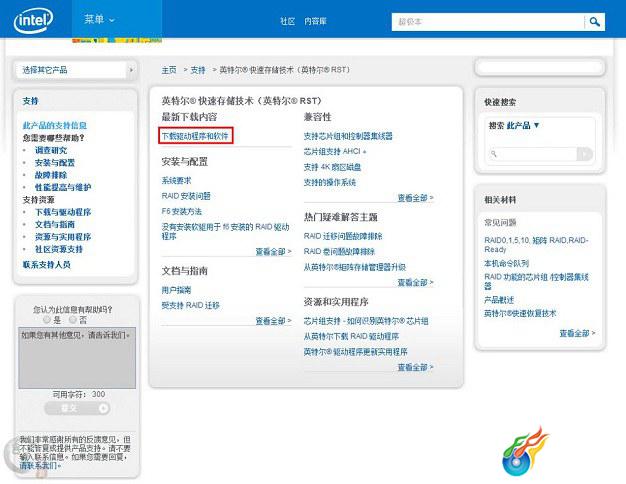Open 芯片组支持 - 如何识别英特尔芯片组 link
Viewport: 626px width, 484px height.
(366, 321)
